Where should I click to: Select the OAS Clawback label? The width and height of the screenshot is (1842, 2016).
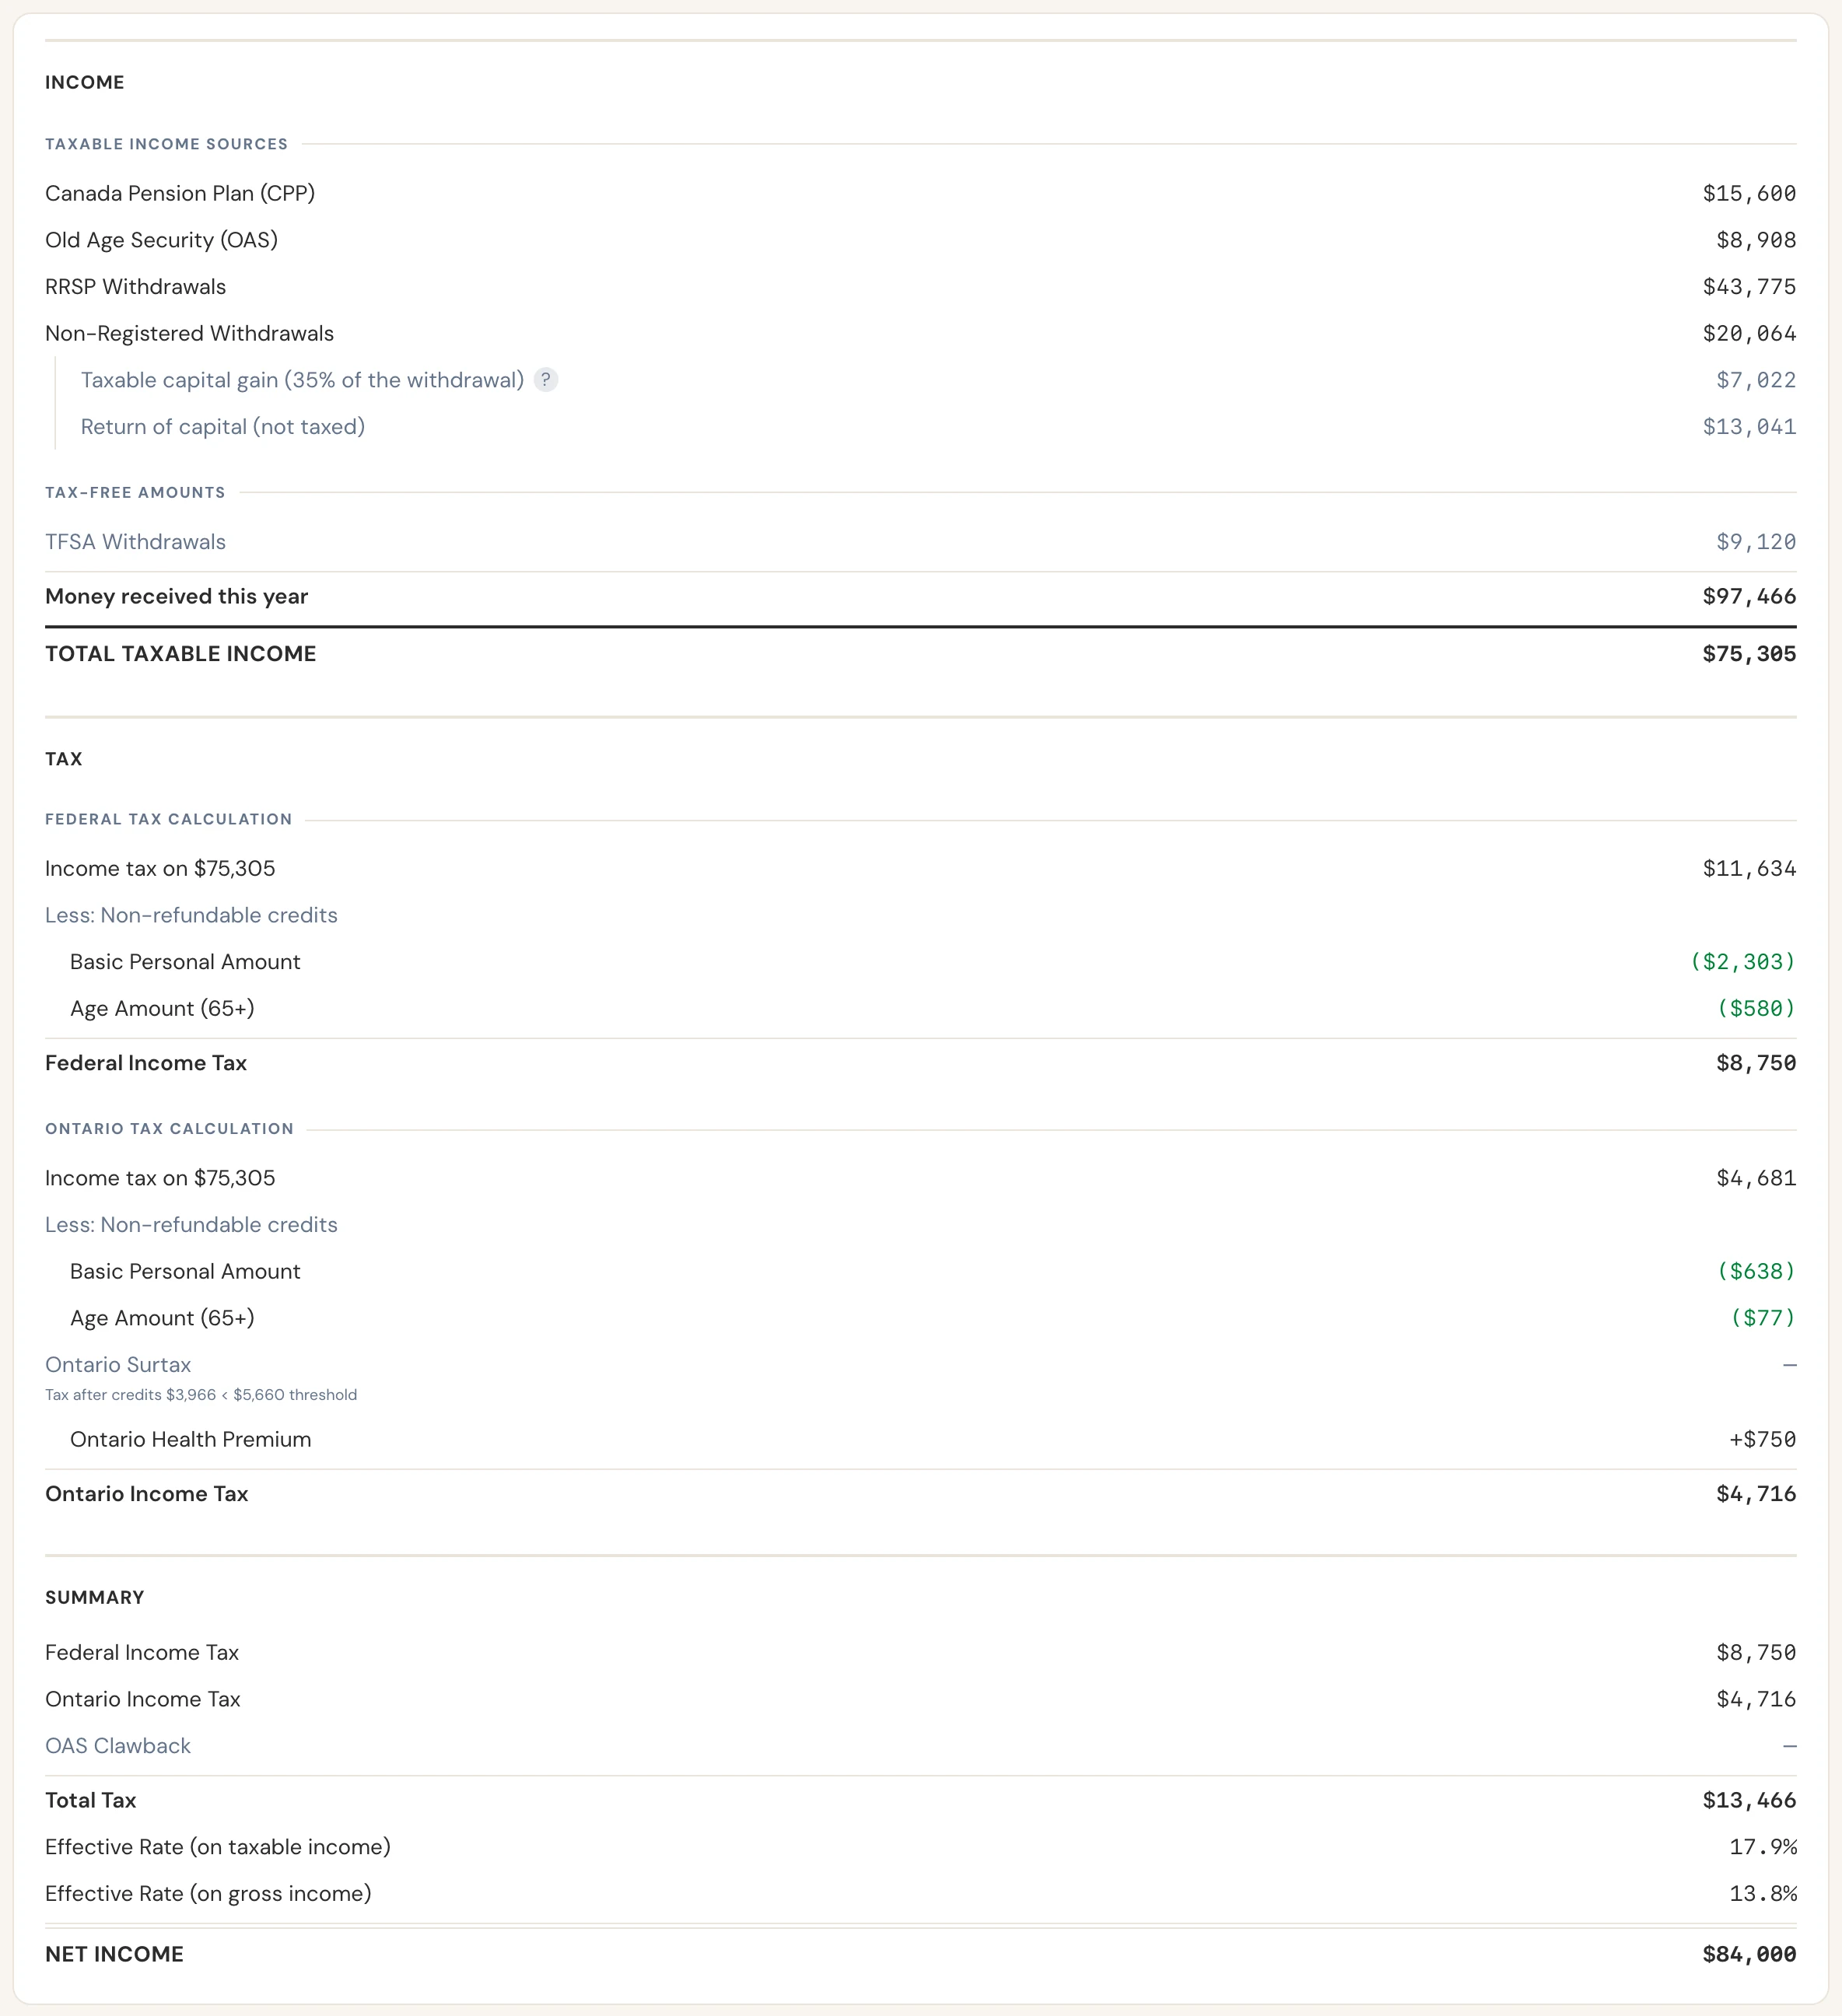[118, 1746]
